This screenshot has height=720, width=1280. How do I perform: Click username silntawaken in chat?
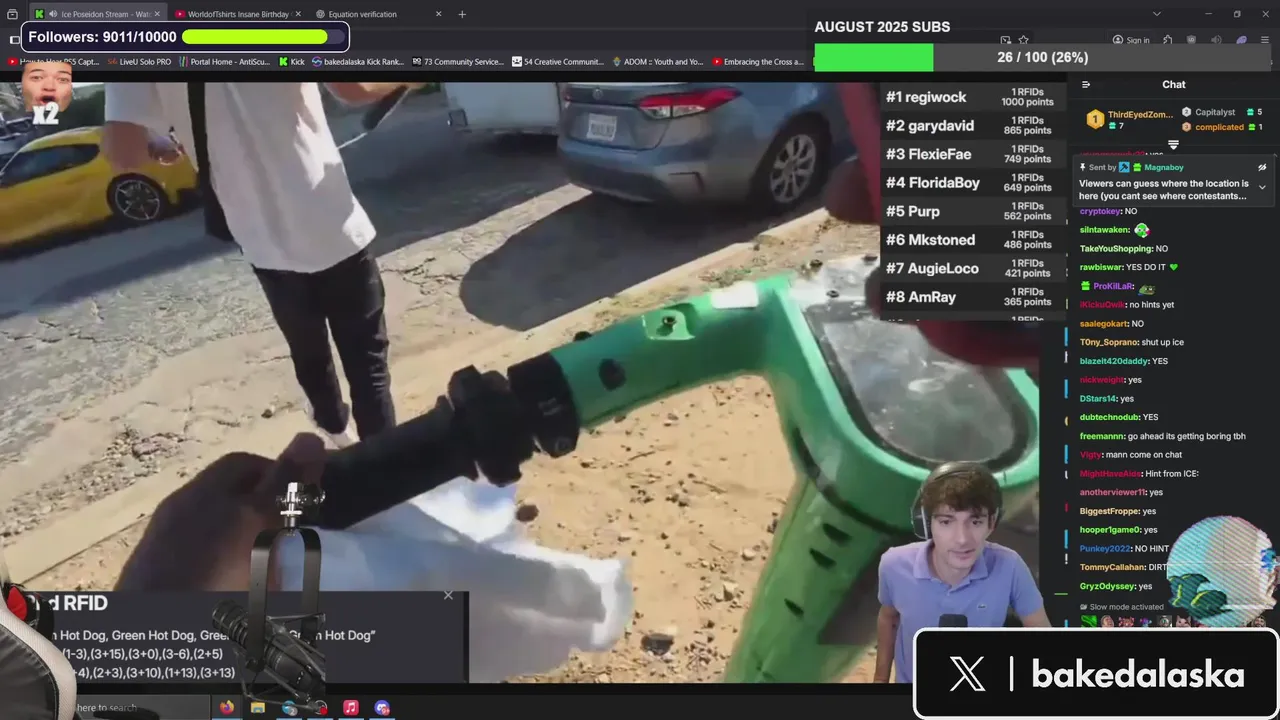point(1104,230)
